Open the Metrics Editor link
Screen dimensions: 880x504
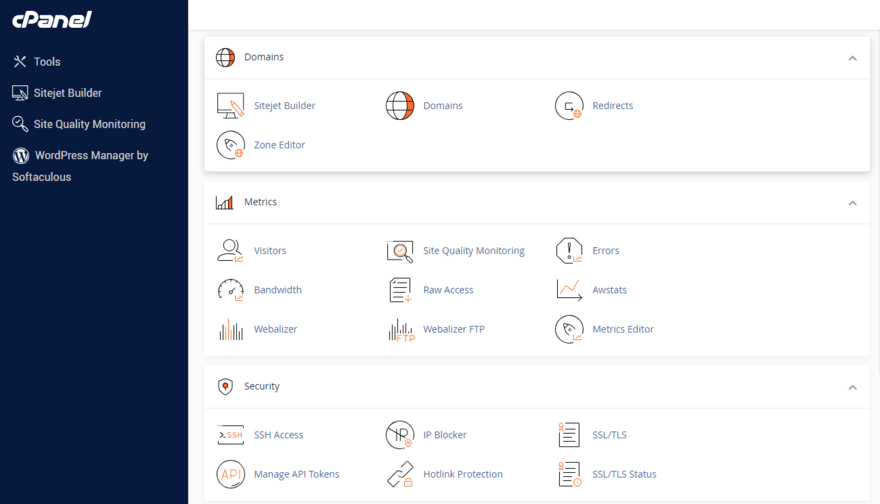click(x=623, y=329)
